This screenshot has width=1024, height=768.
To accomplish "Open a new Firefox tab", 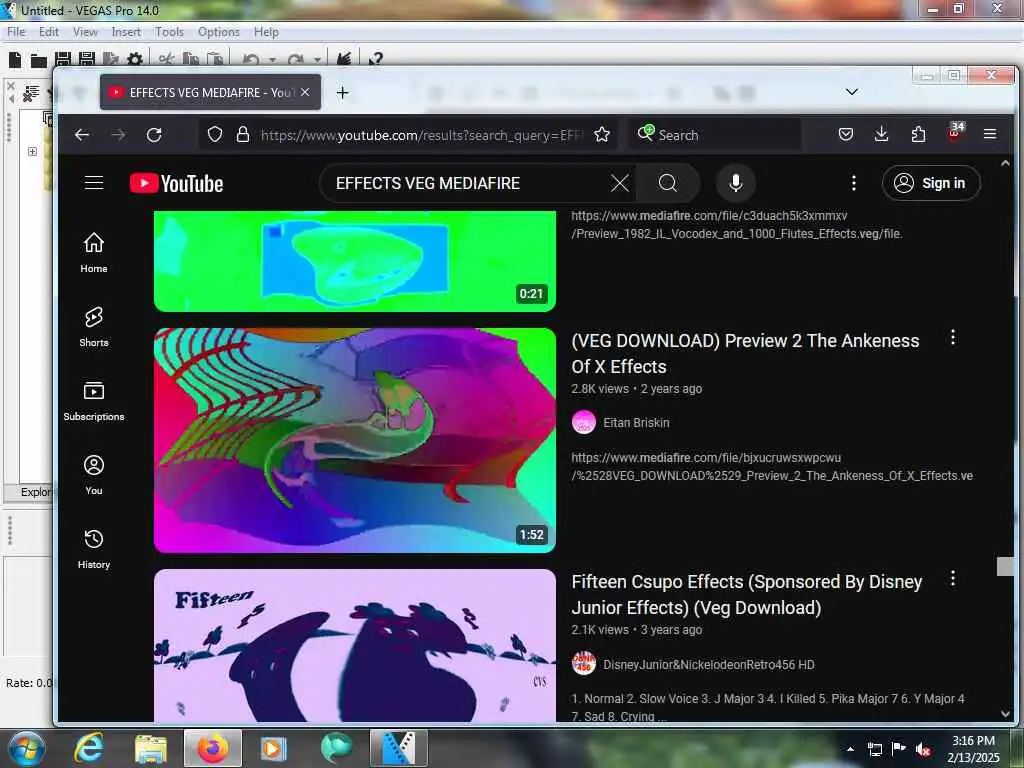I will tap(342, 93).
